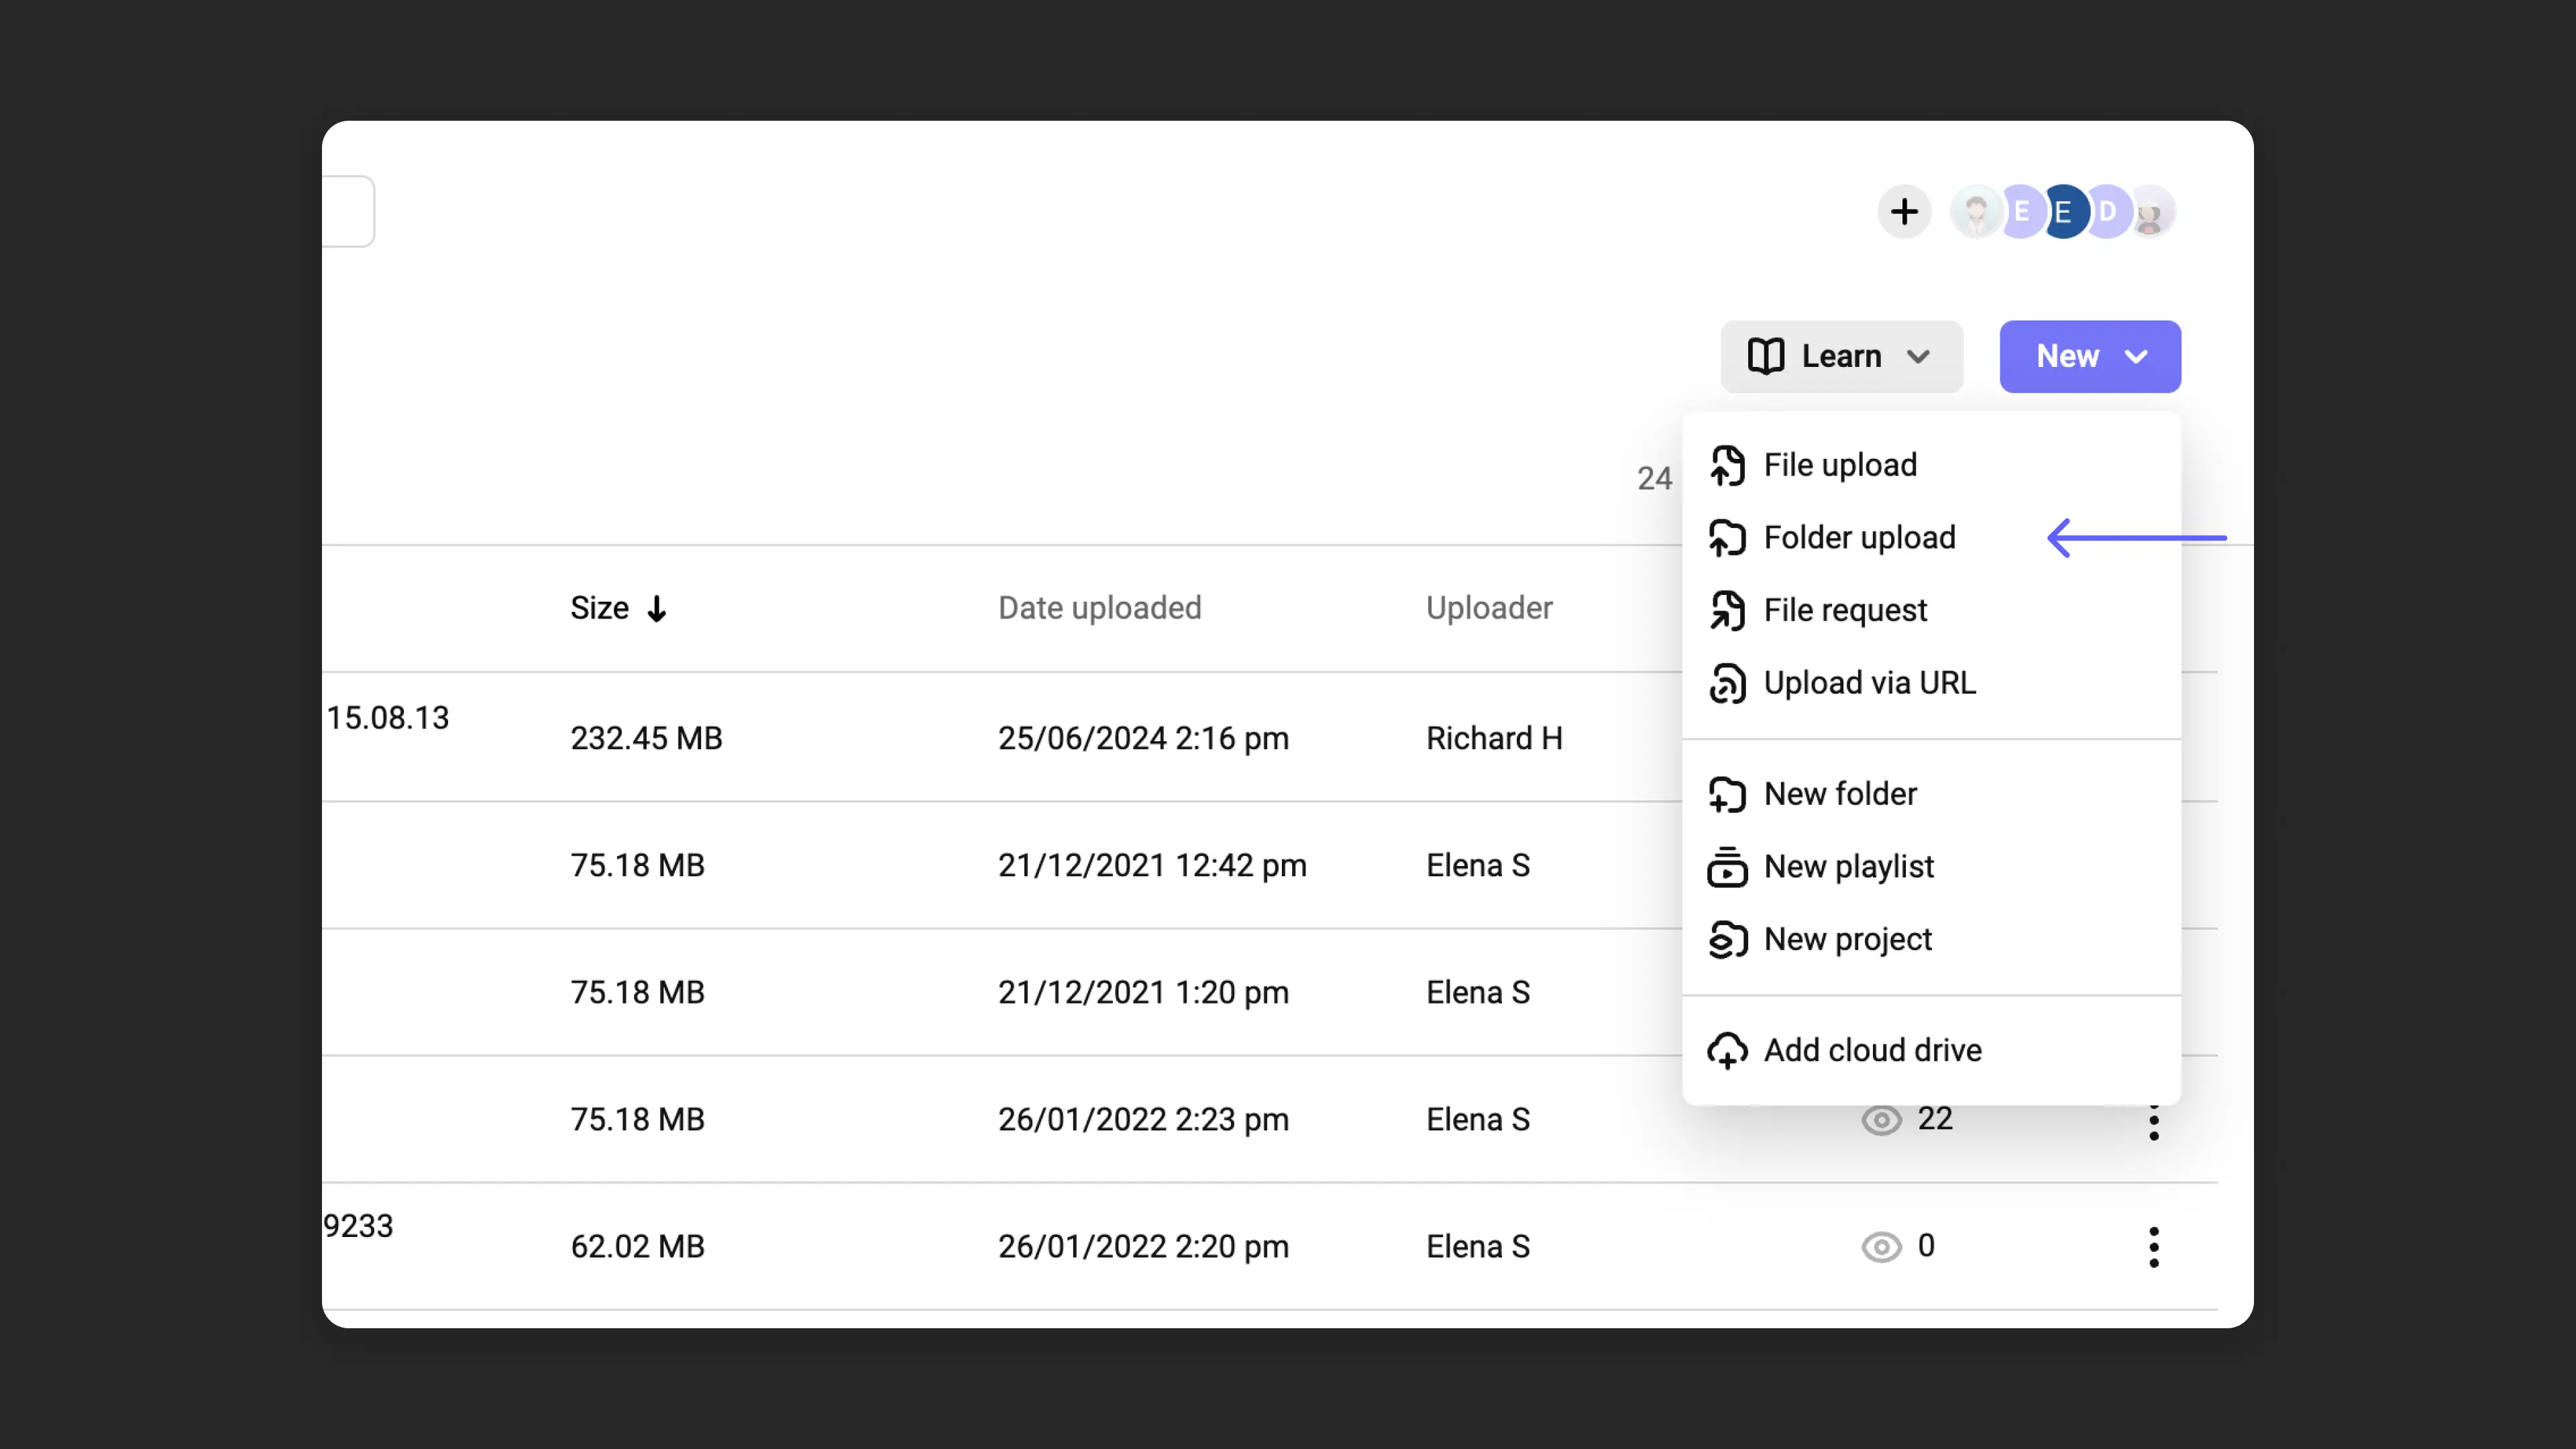Open more options for the 26/01/2022 2:23 pm file

2154,1122
